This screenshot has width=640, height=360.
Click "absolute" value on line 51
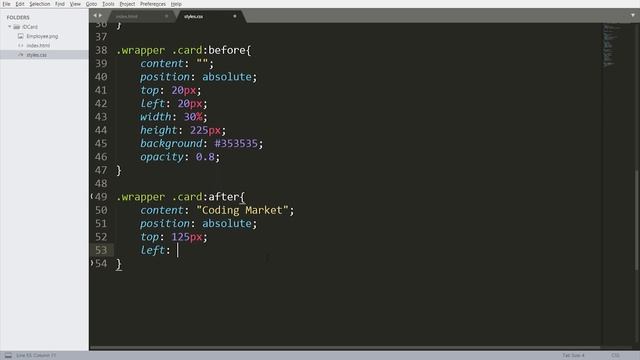pos(227,224)
